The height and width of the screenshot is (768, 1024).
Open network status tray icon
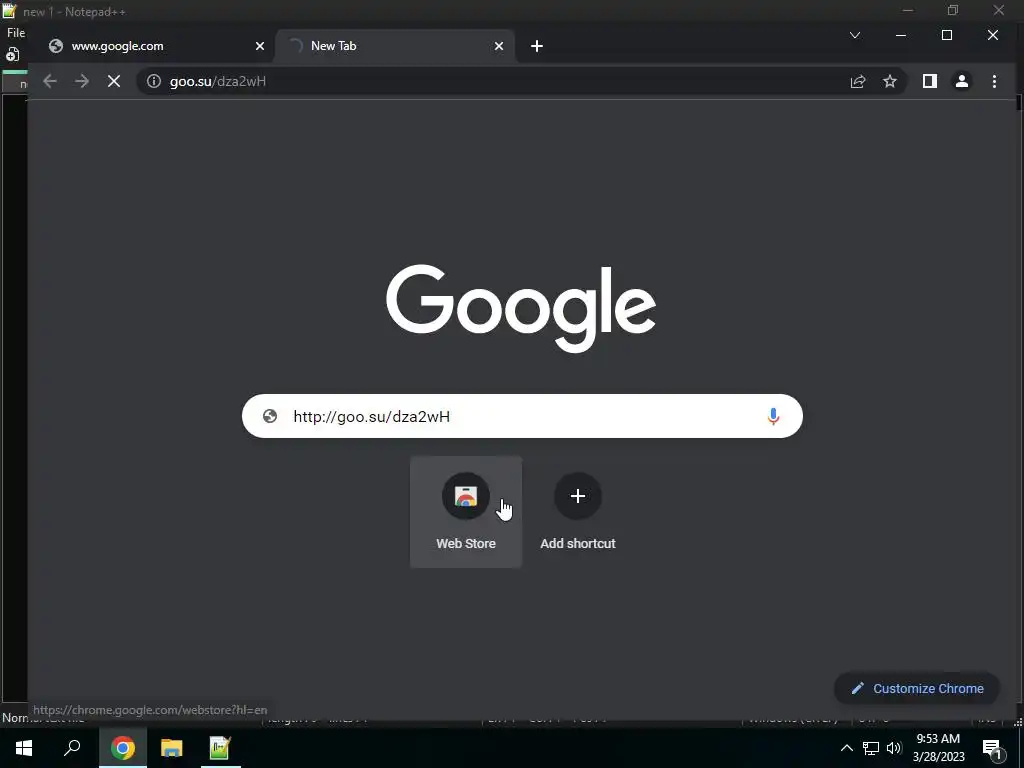coord(871,748)
